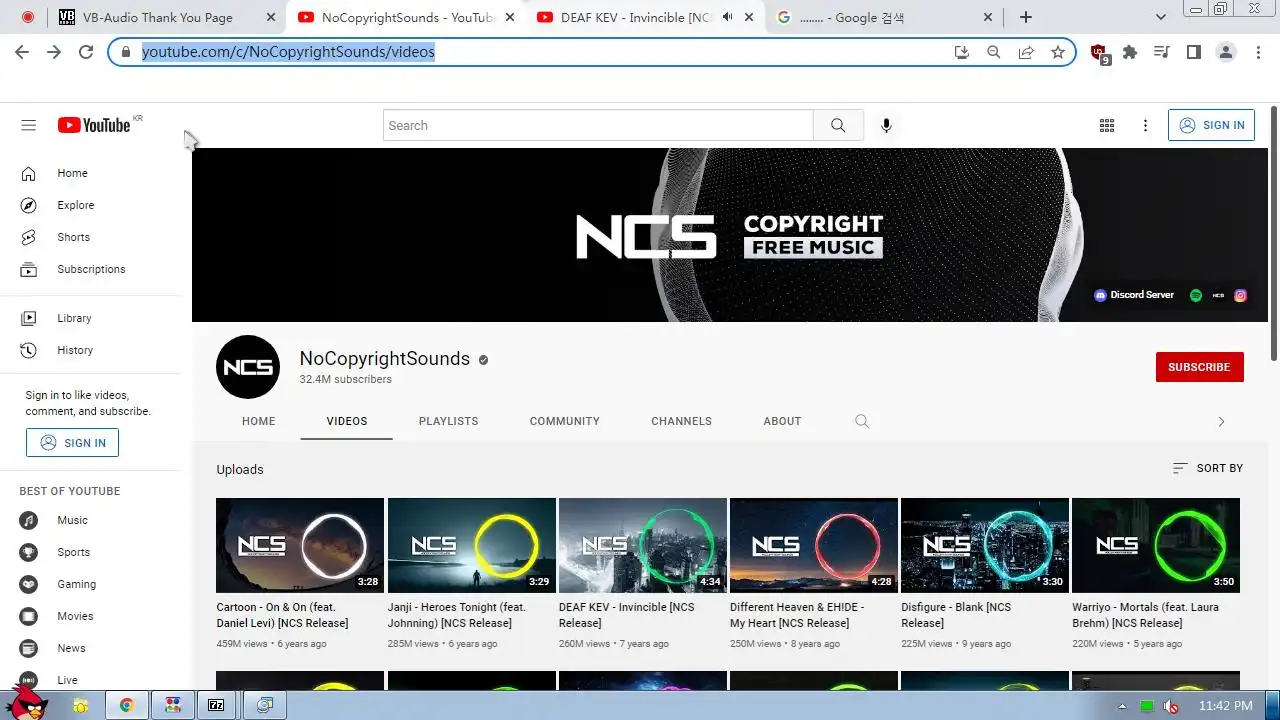The width and height of the screenshot is (1280, 720).
Task: Open the CHANNELS tab
Action: (x=682, y=421)
